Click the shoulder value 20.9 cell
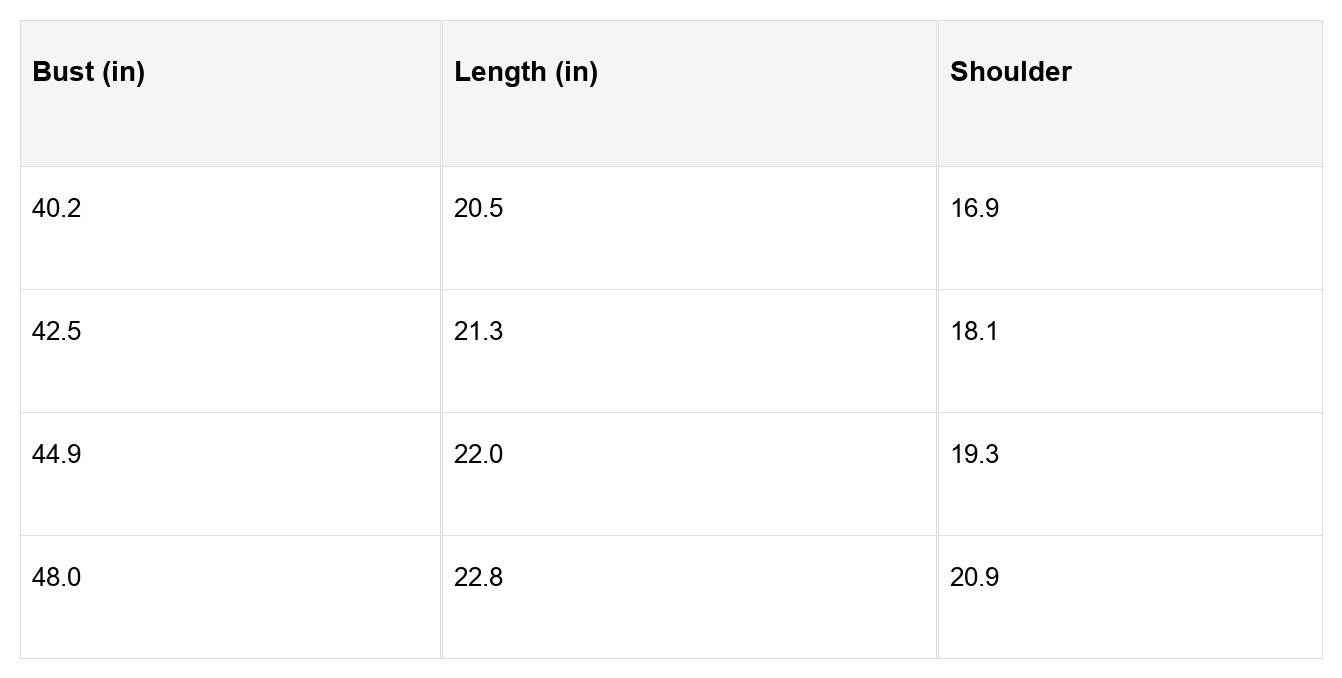The image size is (1342, 678). [975, 577]
